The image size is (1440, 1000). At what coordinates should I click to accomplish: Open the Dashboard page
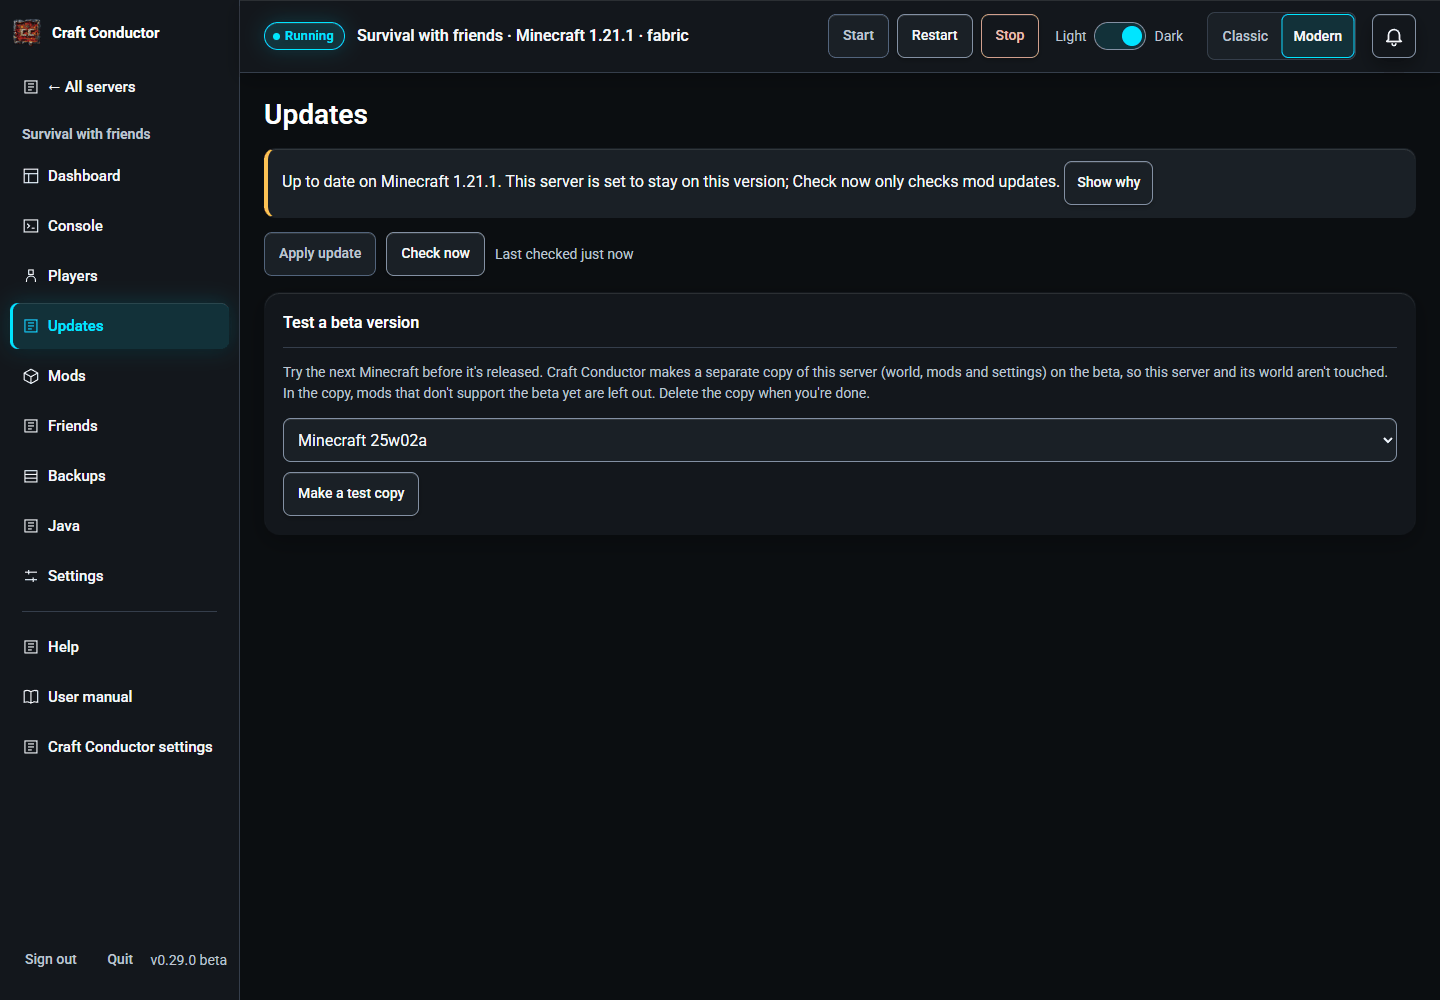(x=120, y=176)
